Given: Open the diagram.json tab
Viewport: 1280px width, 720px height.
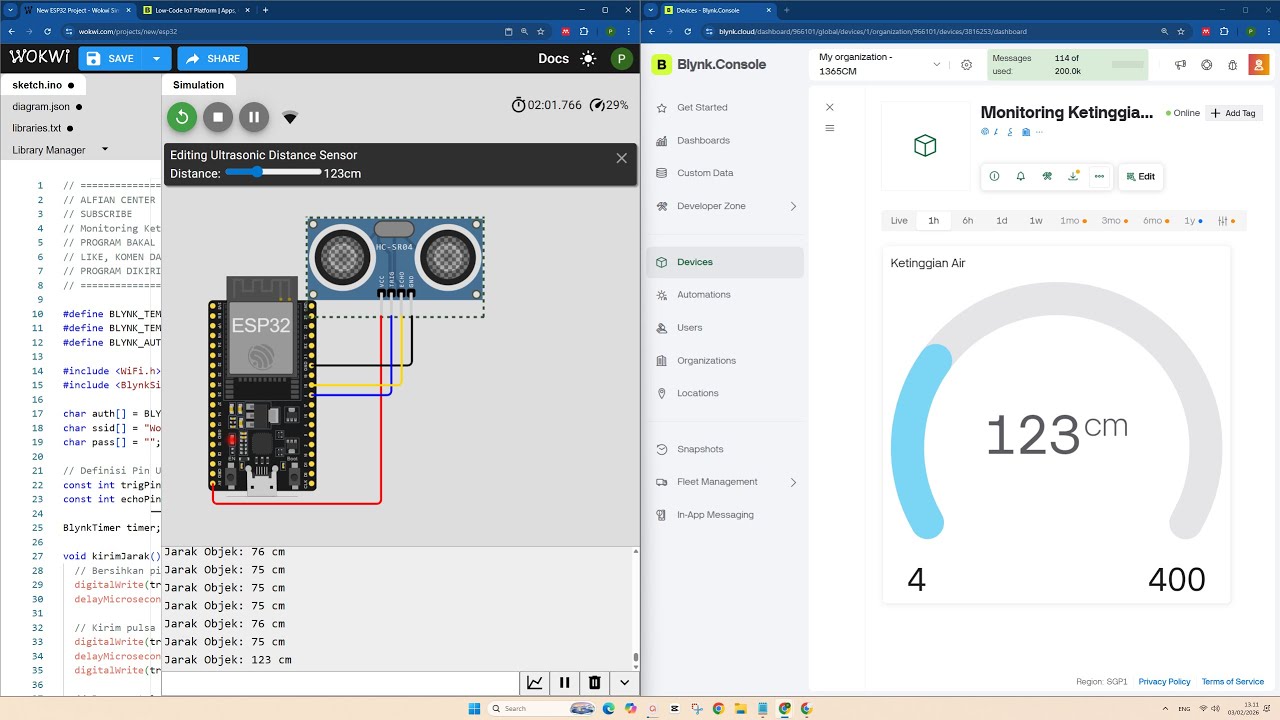Looking at the screenshot, I should (47, 107).
